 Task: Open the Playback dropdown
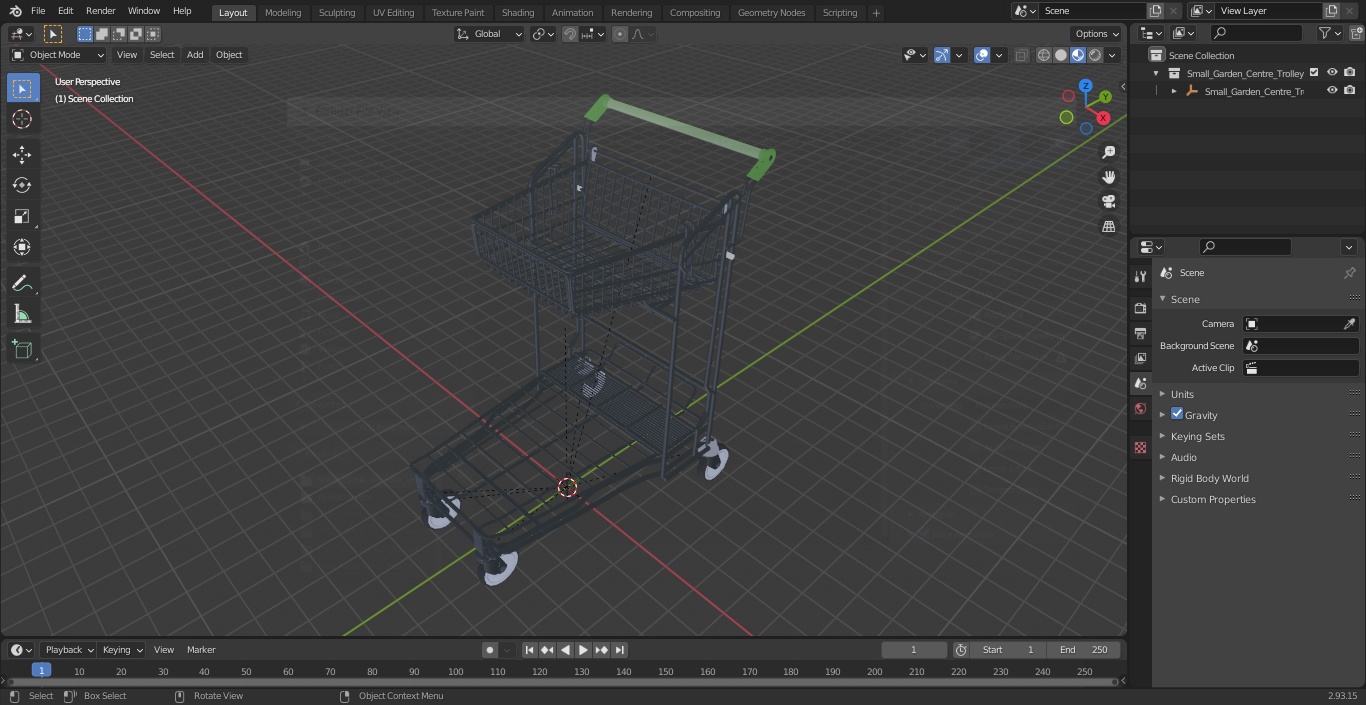[x=69, y=650]
